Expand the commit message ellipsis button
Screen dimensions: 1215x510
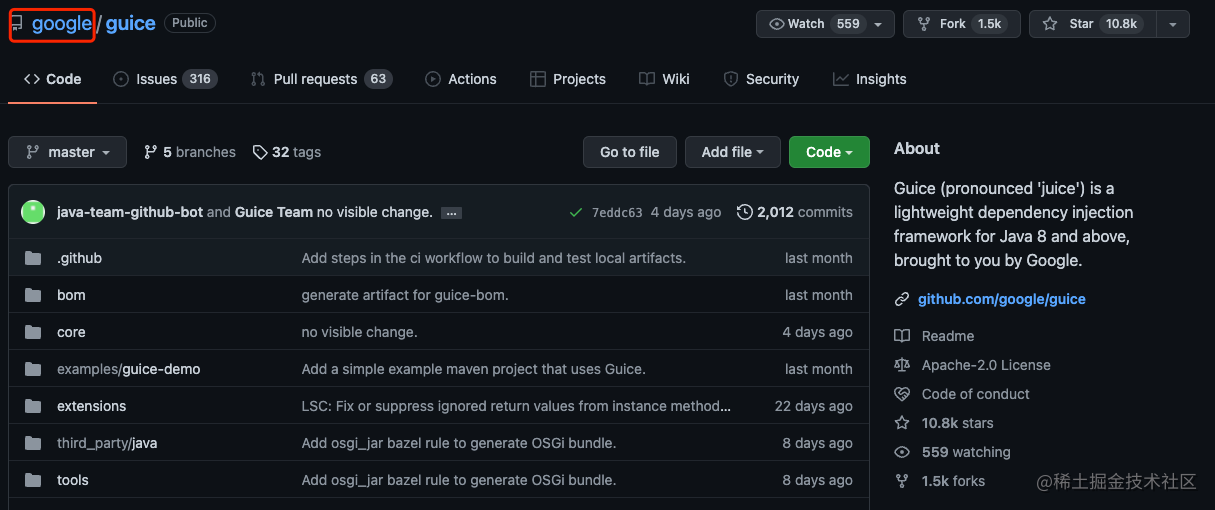(451, 213)
